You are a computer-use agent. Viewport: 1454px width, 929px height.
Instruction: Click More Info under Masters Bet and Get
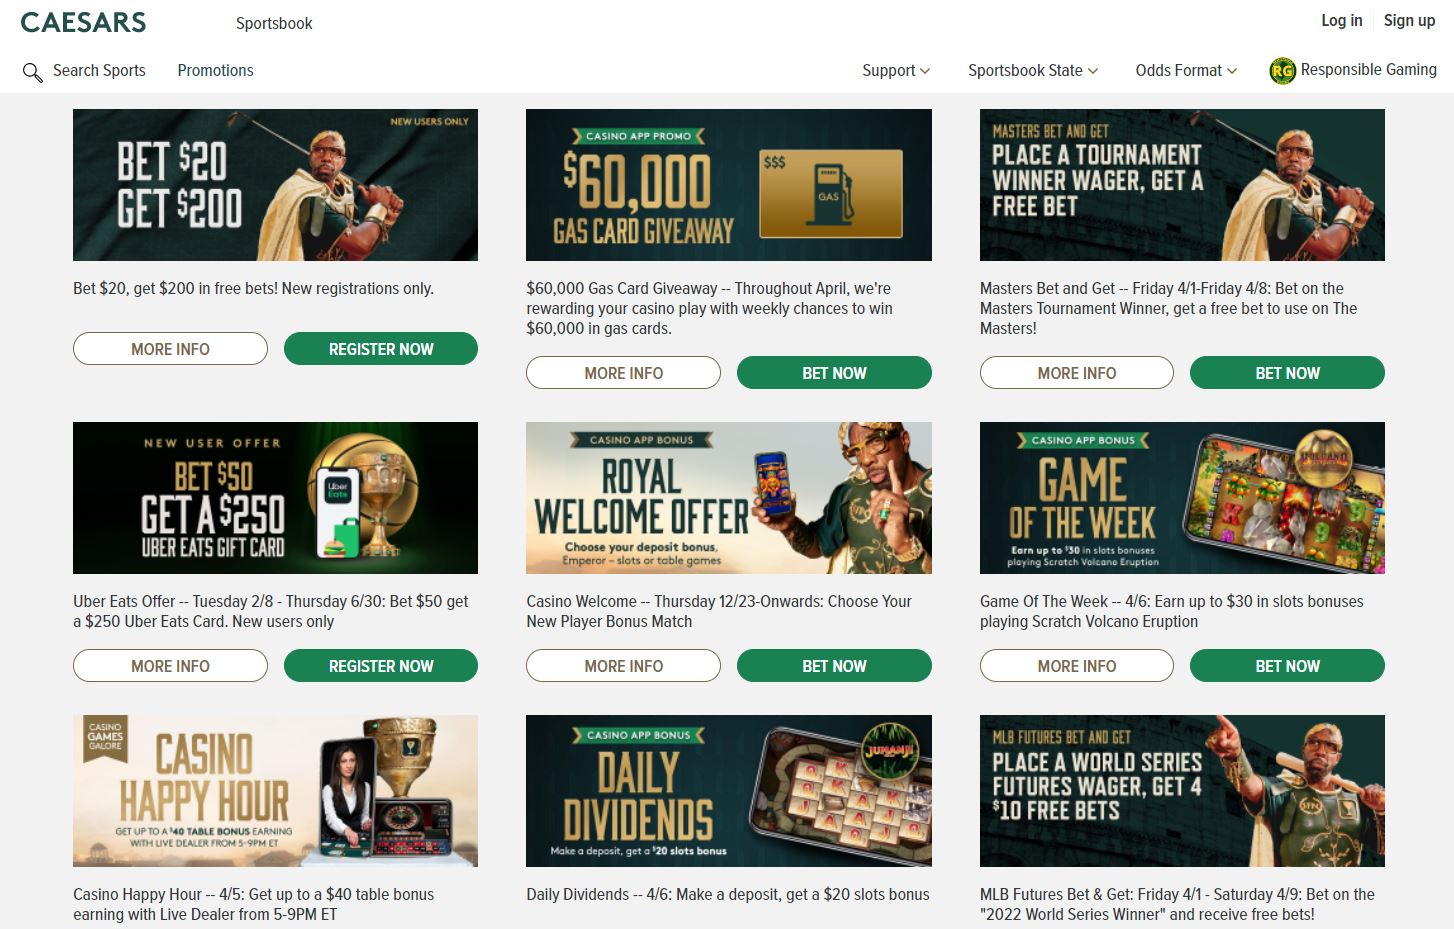[1077, 373]
